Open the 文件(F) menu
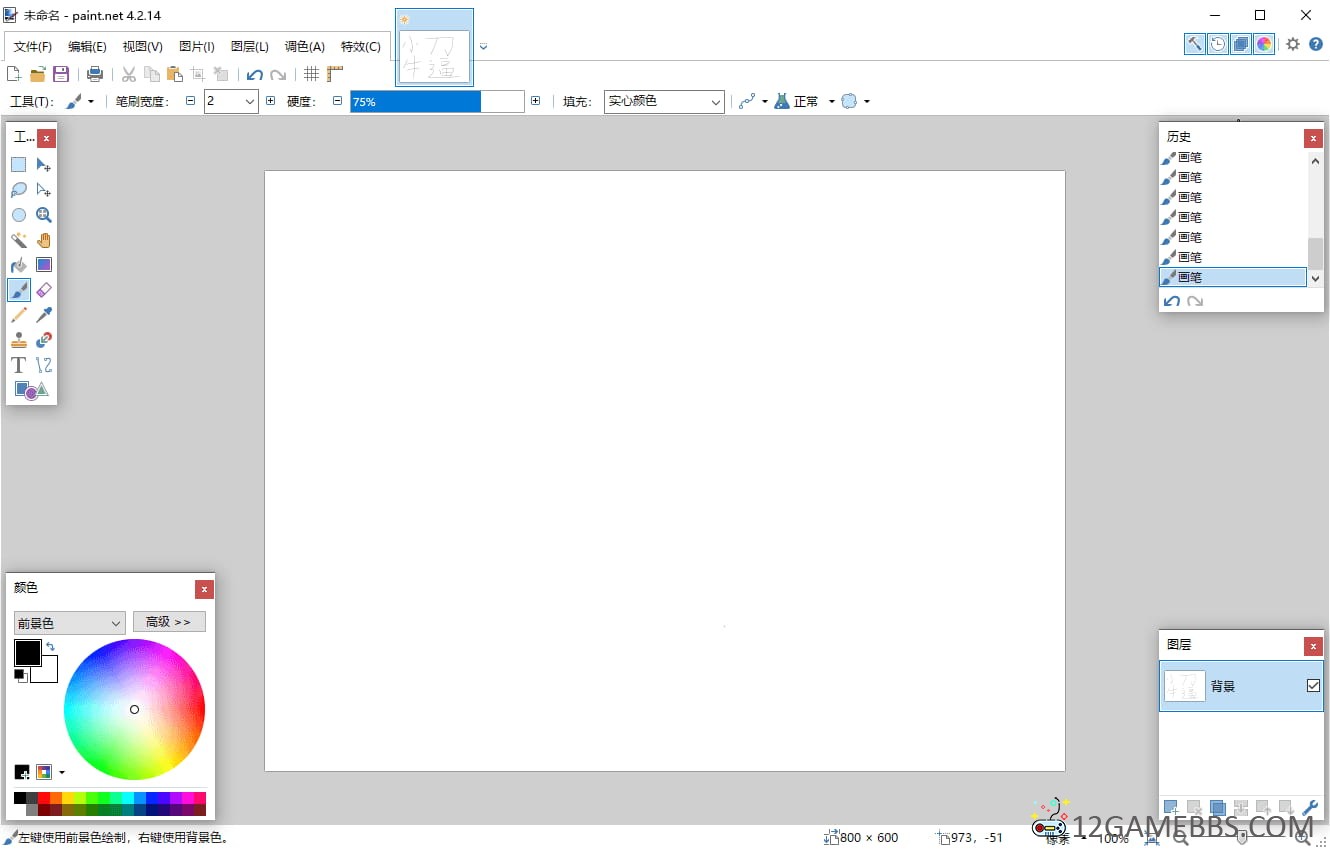1330x851 pixels. pyautogui.click(x=33, y=46)
